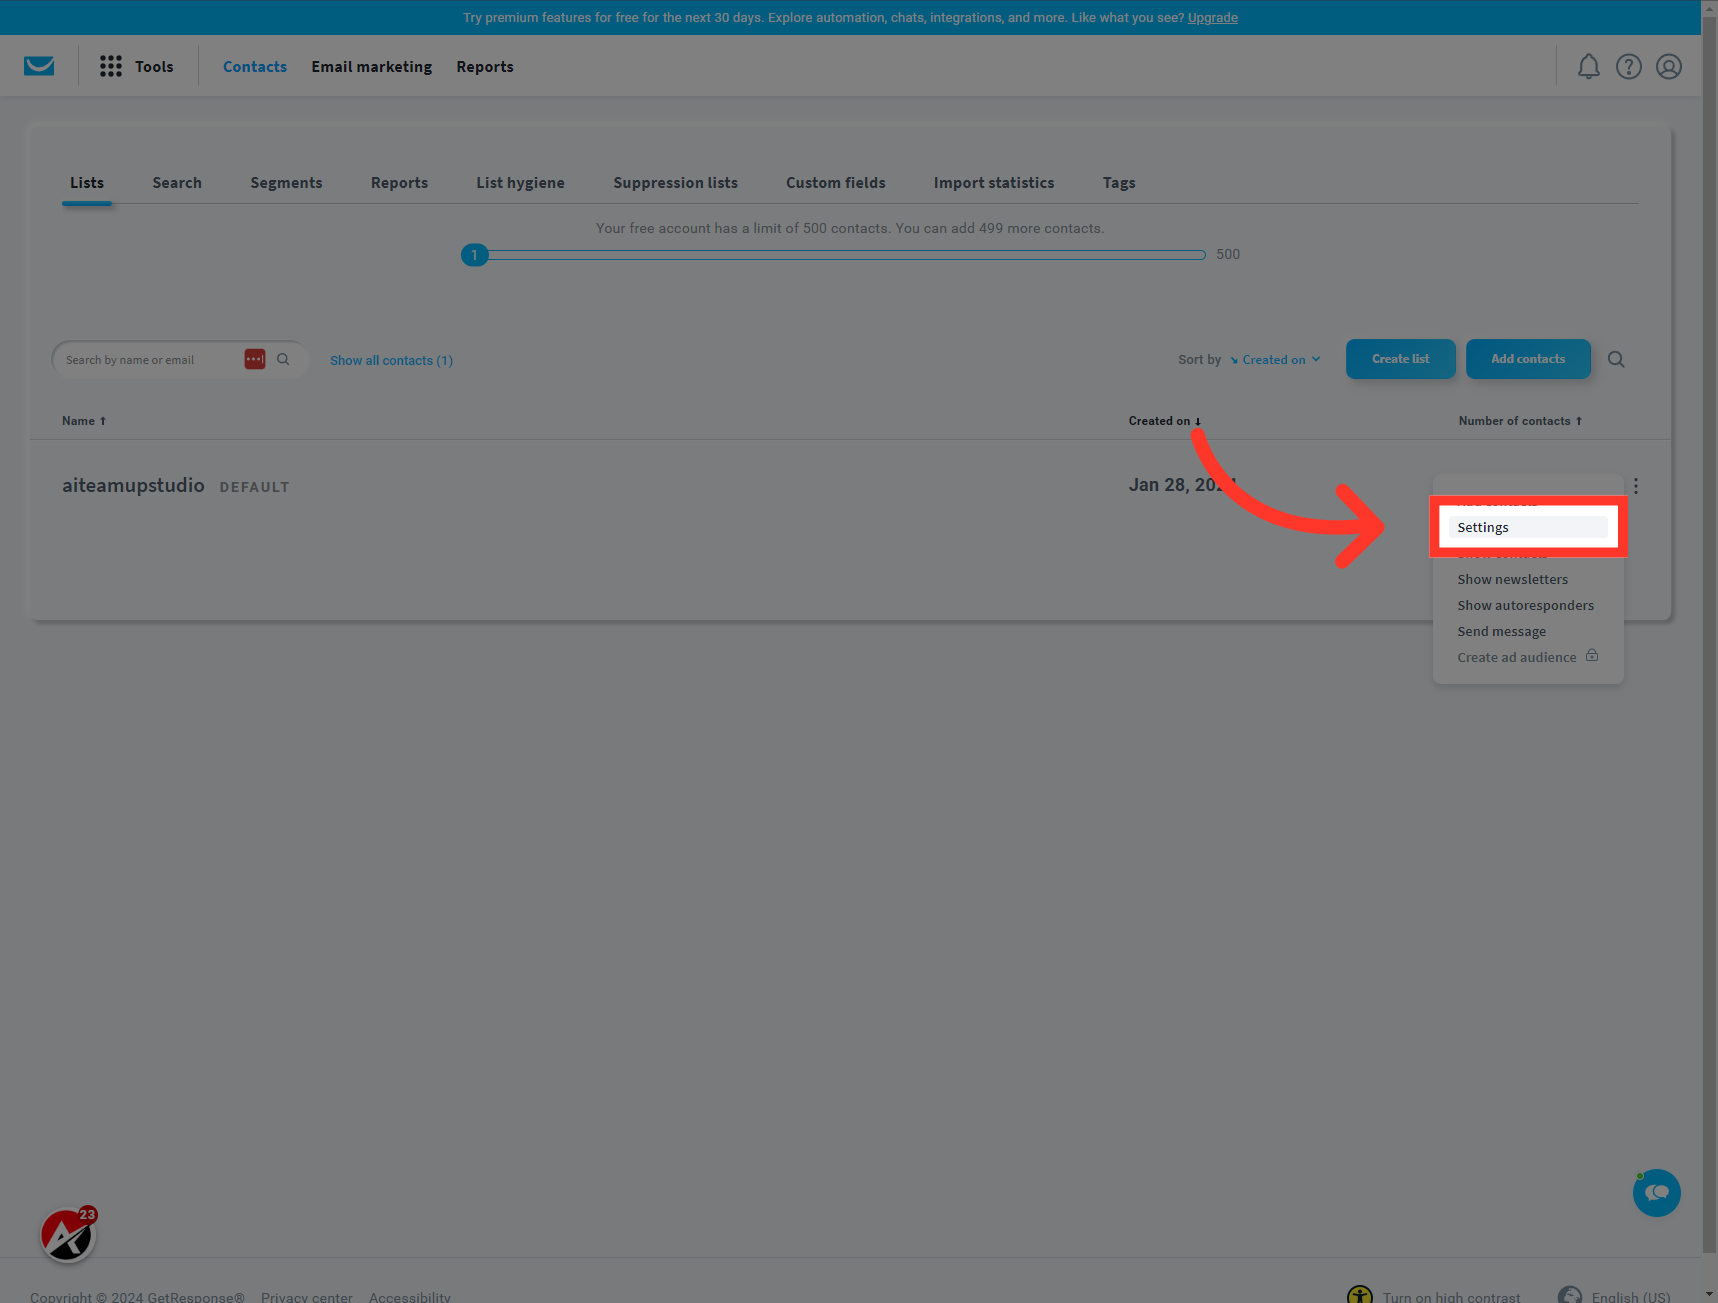Switch to the Search tab
1718x1303 pixels.
pyautogui.click(x=177, y=183)
